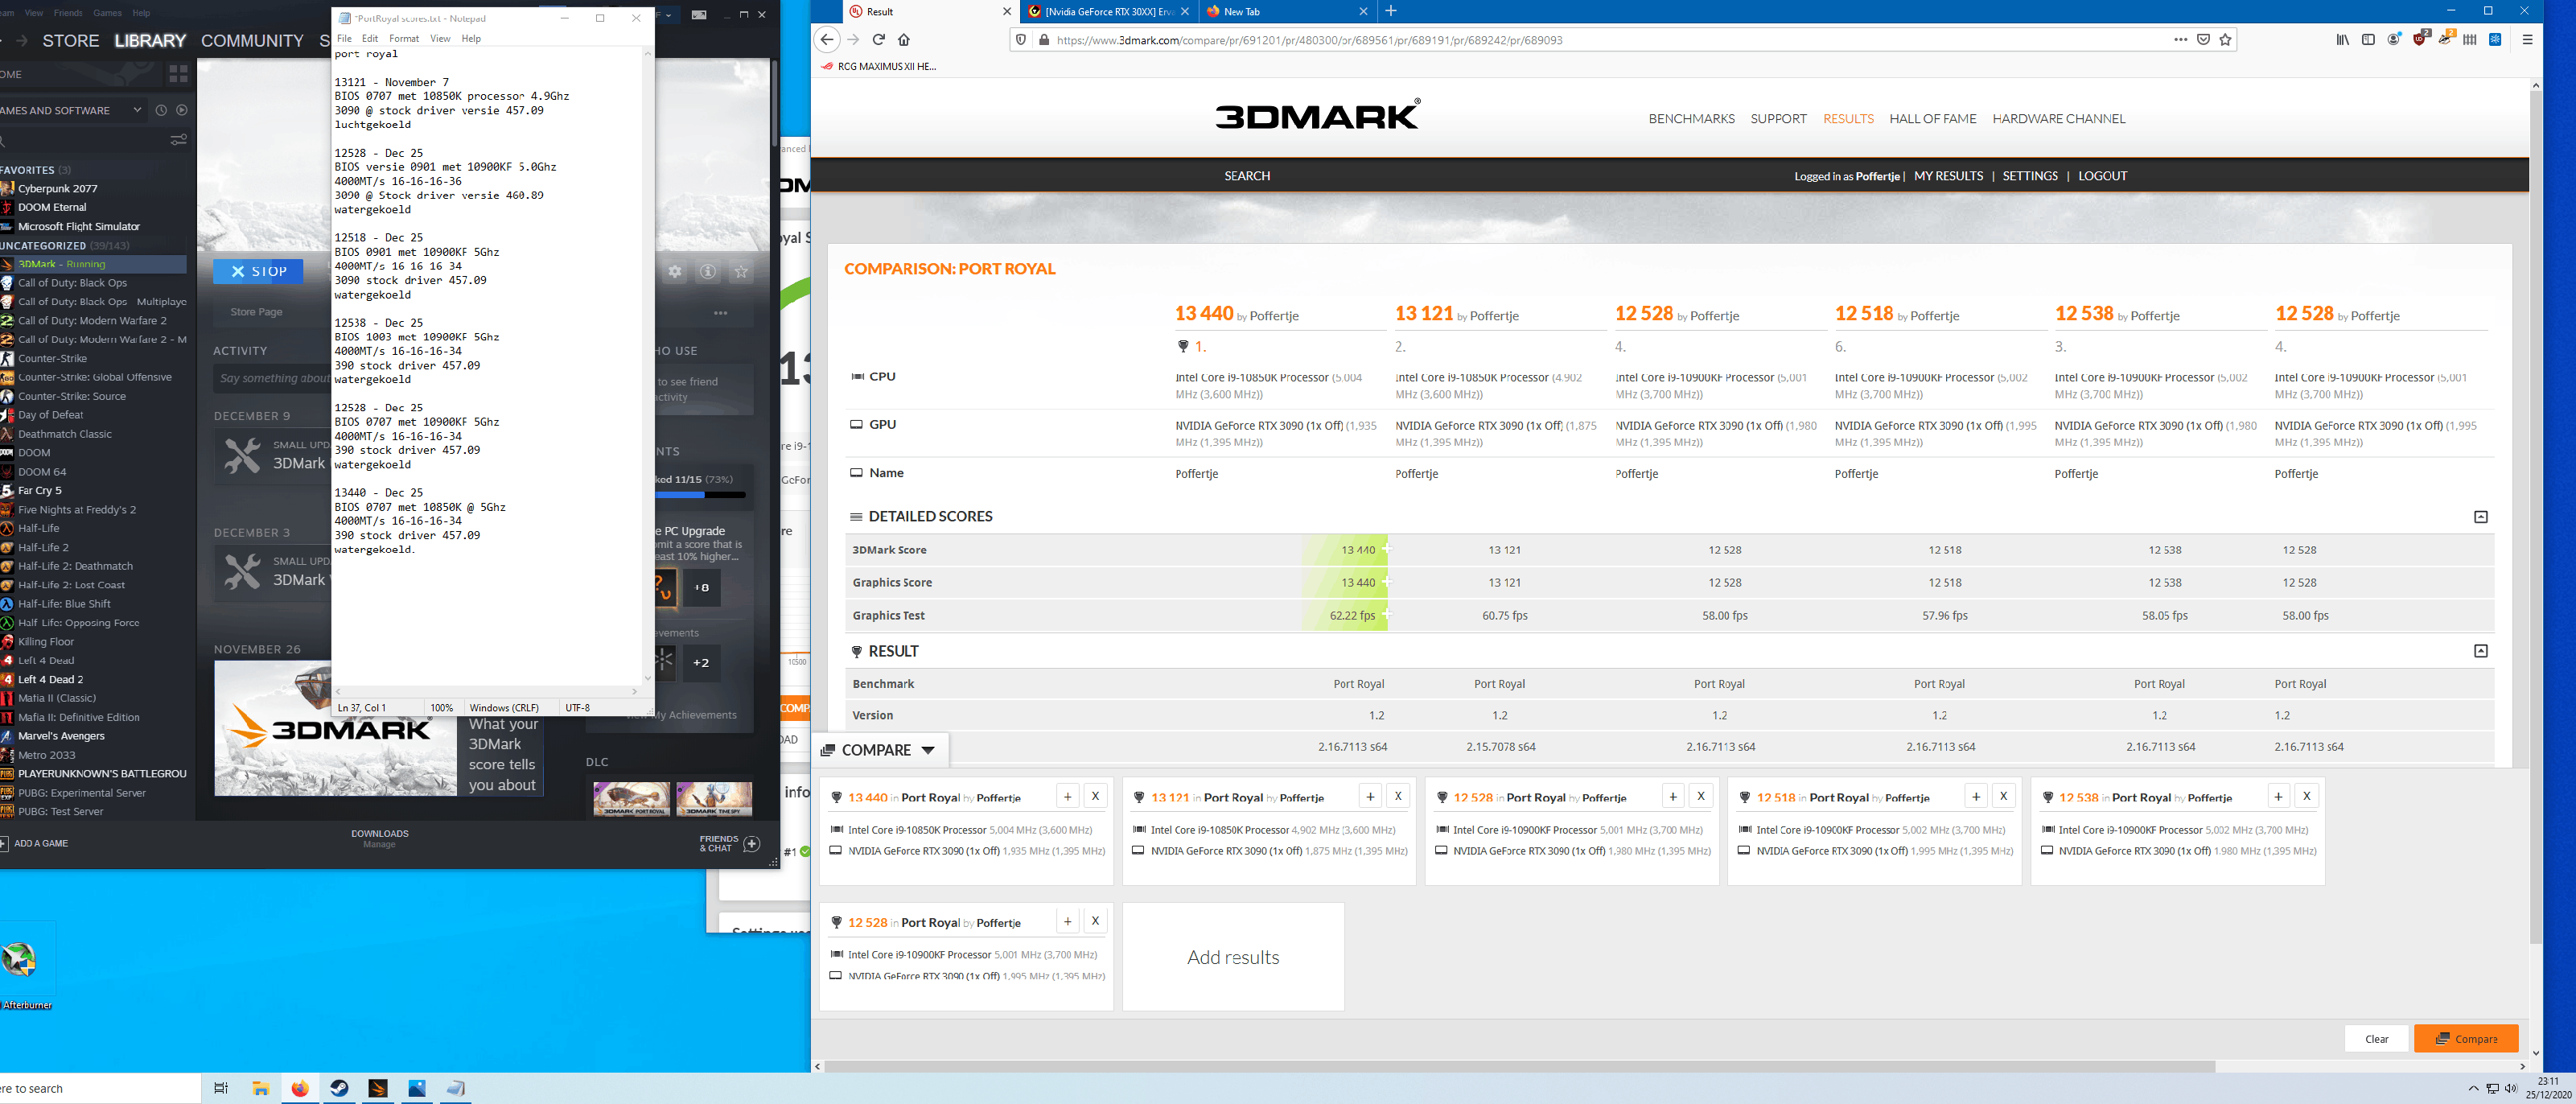Click the uBlock Origin extension icon

coord(2420,39)
